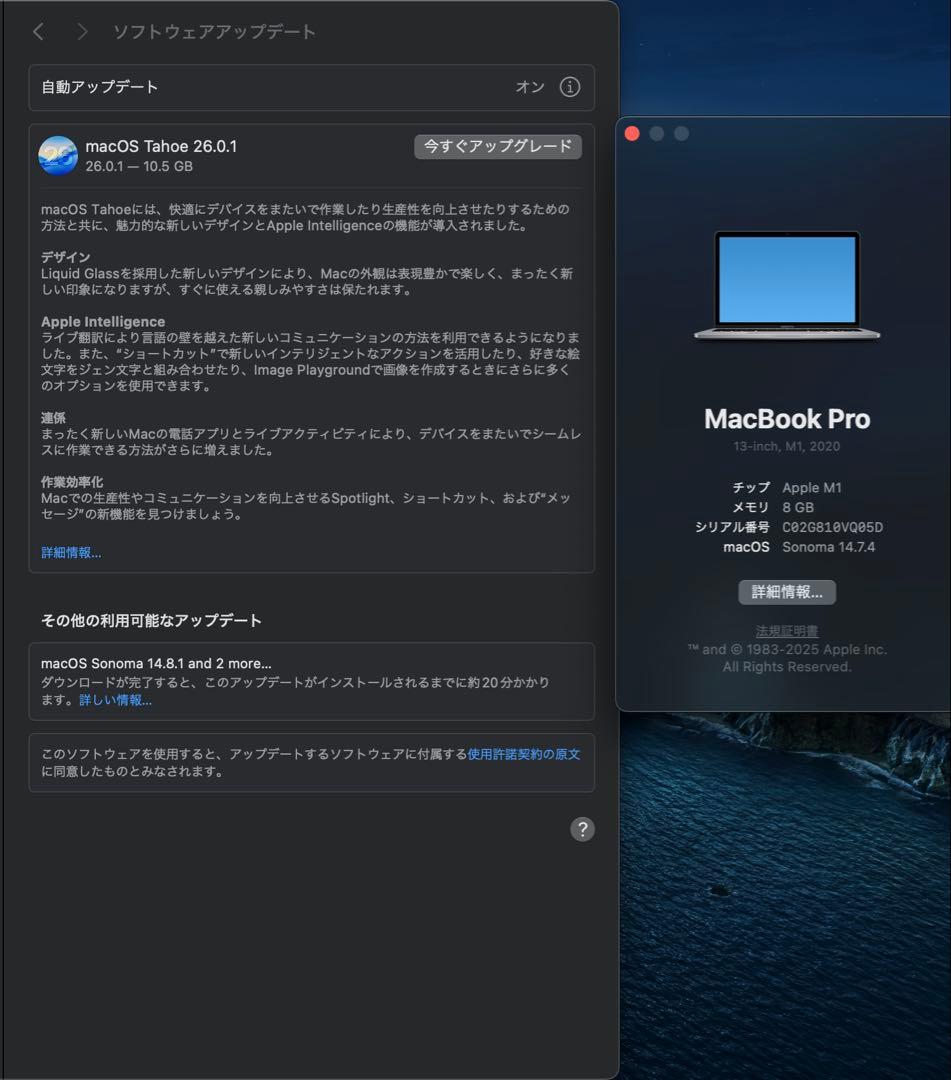Select the MacBook Pro laptop image
This screenshot has width=951, height=1080.
click(786, 283)
